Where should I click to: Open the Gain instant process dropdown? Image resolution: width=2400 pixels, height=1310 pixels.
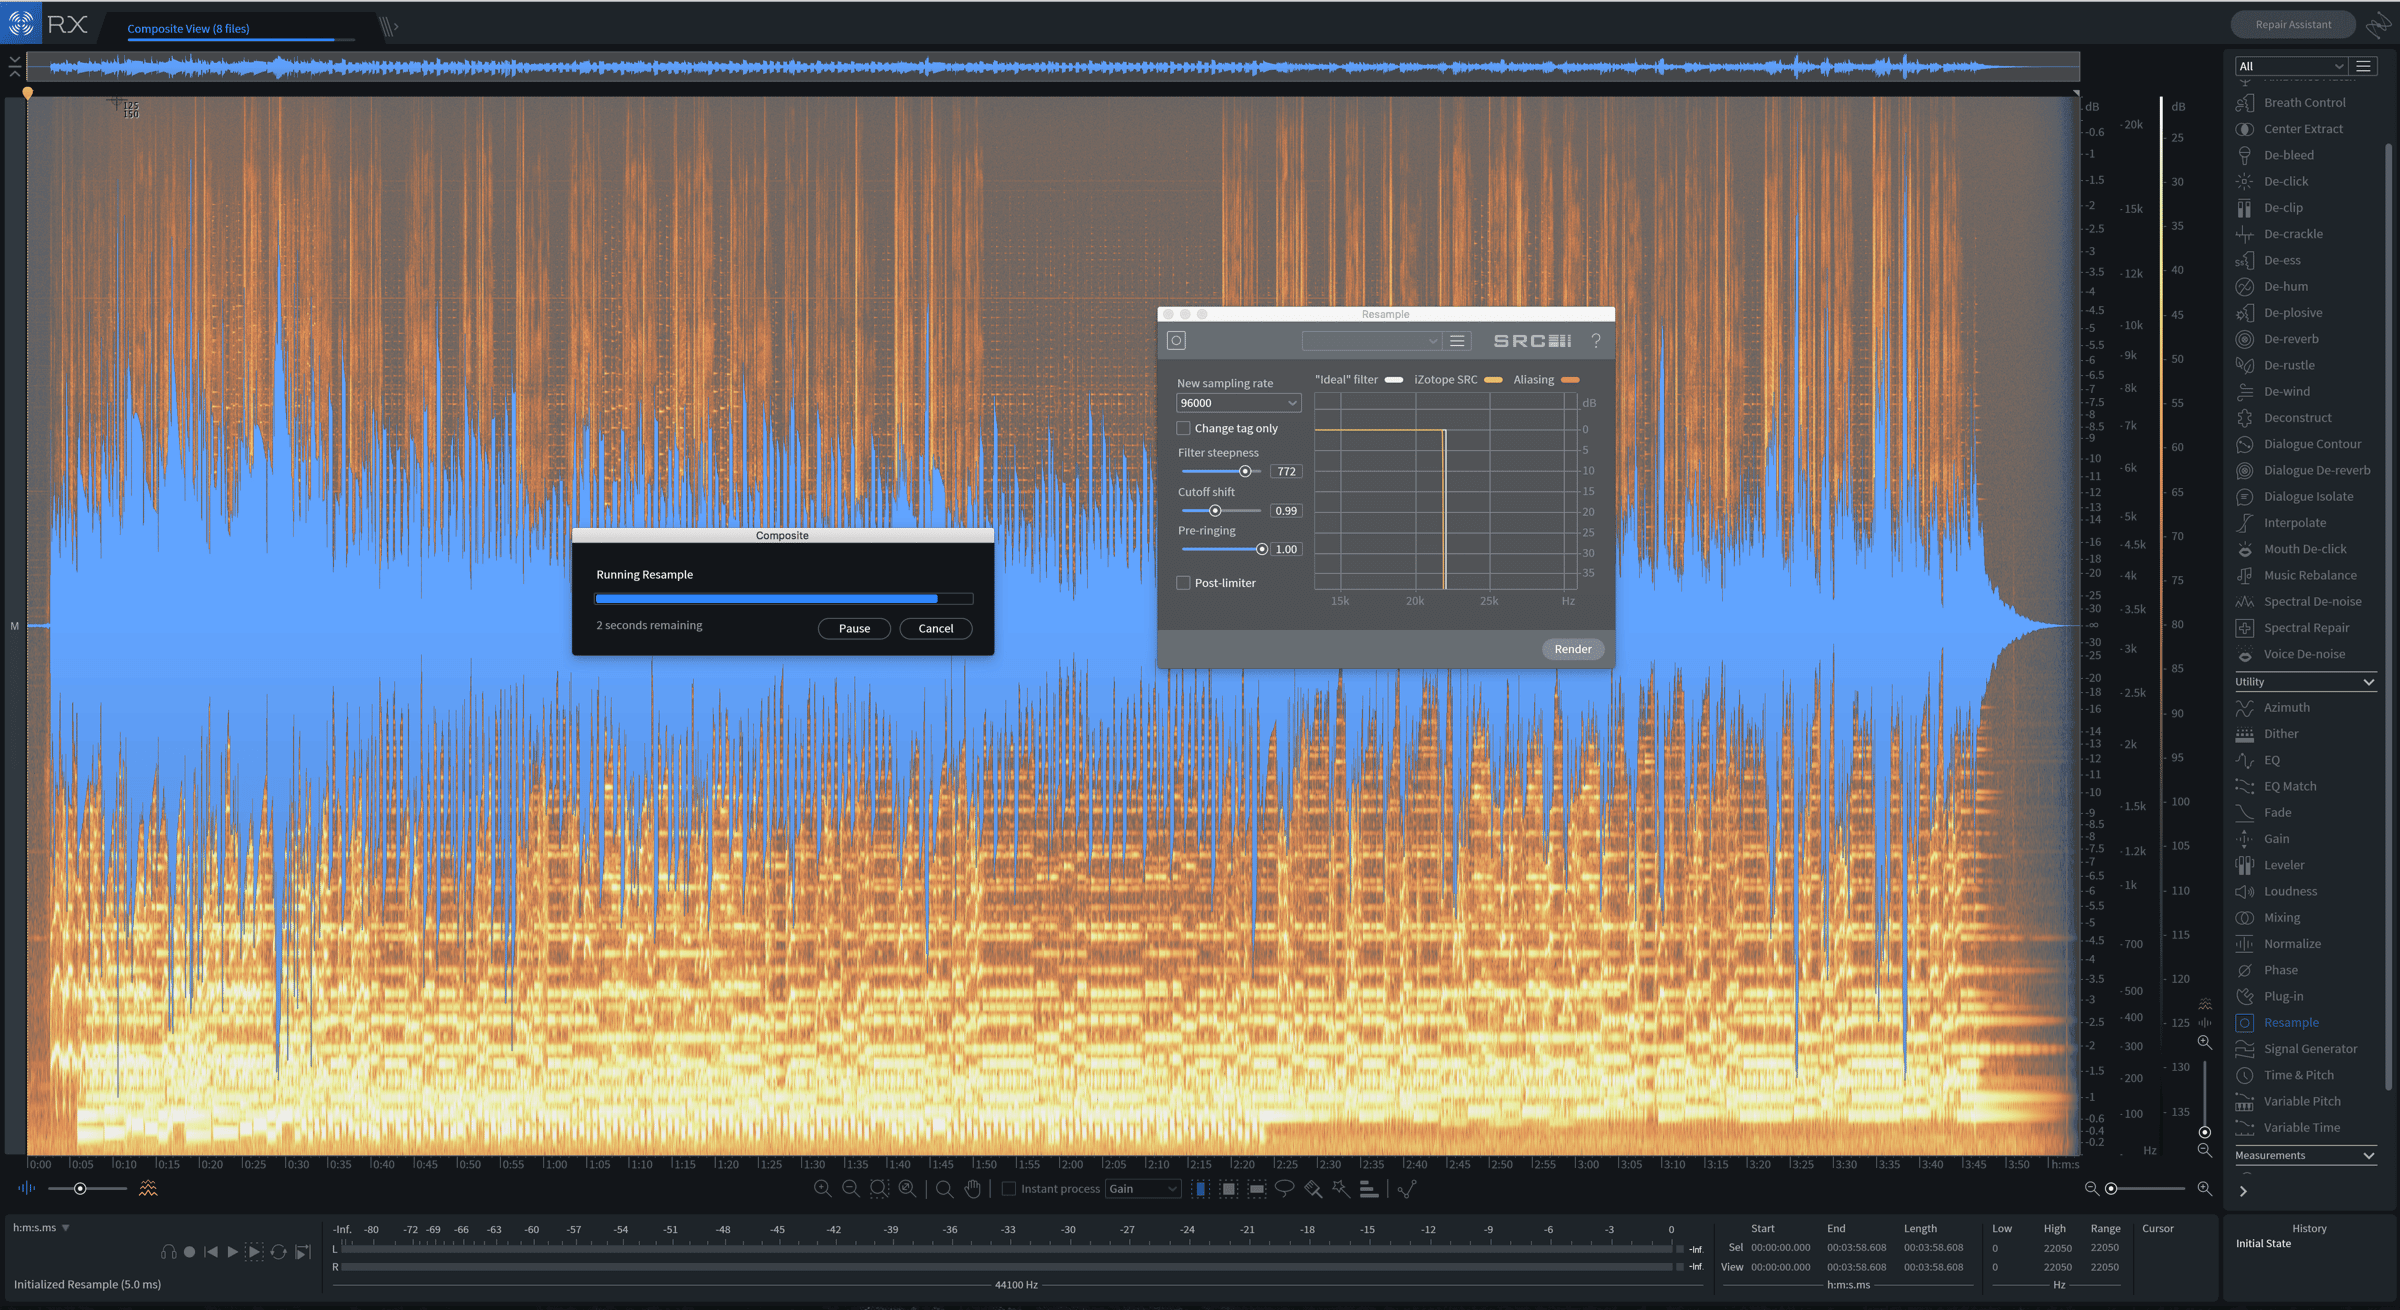(1143, 1189)
